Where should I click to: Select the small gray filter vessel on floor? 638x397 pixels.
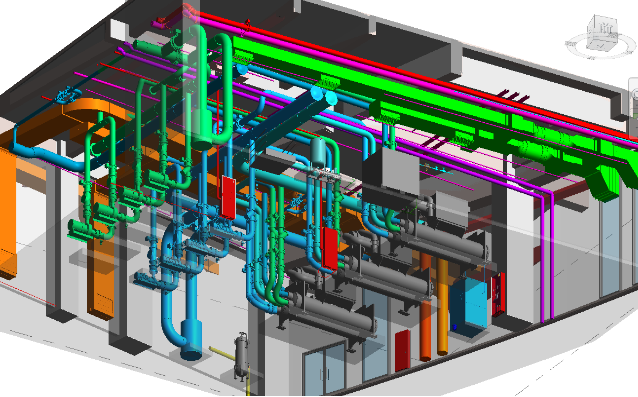pyautogui.click(x=241, y=356)
